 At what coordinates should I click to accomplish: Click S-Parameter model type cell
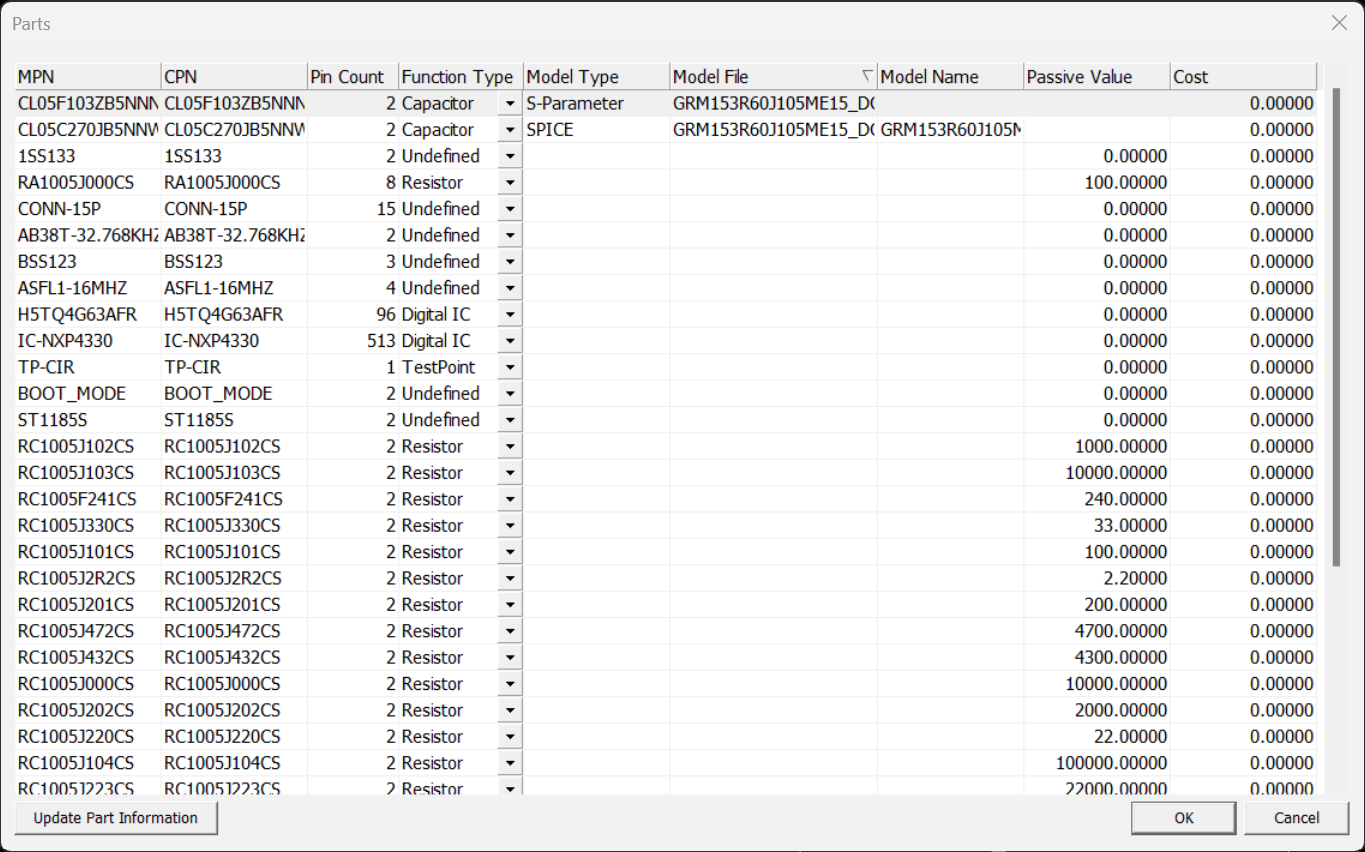point(595,104)
